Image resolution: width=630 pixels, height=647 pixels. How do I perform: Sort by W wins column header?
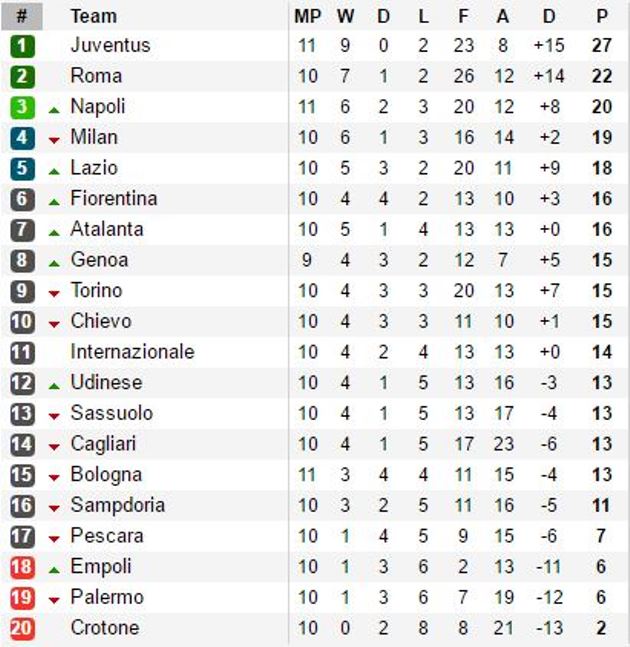click(x=345, y=16)
